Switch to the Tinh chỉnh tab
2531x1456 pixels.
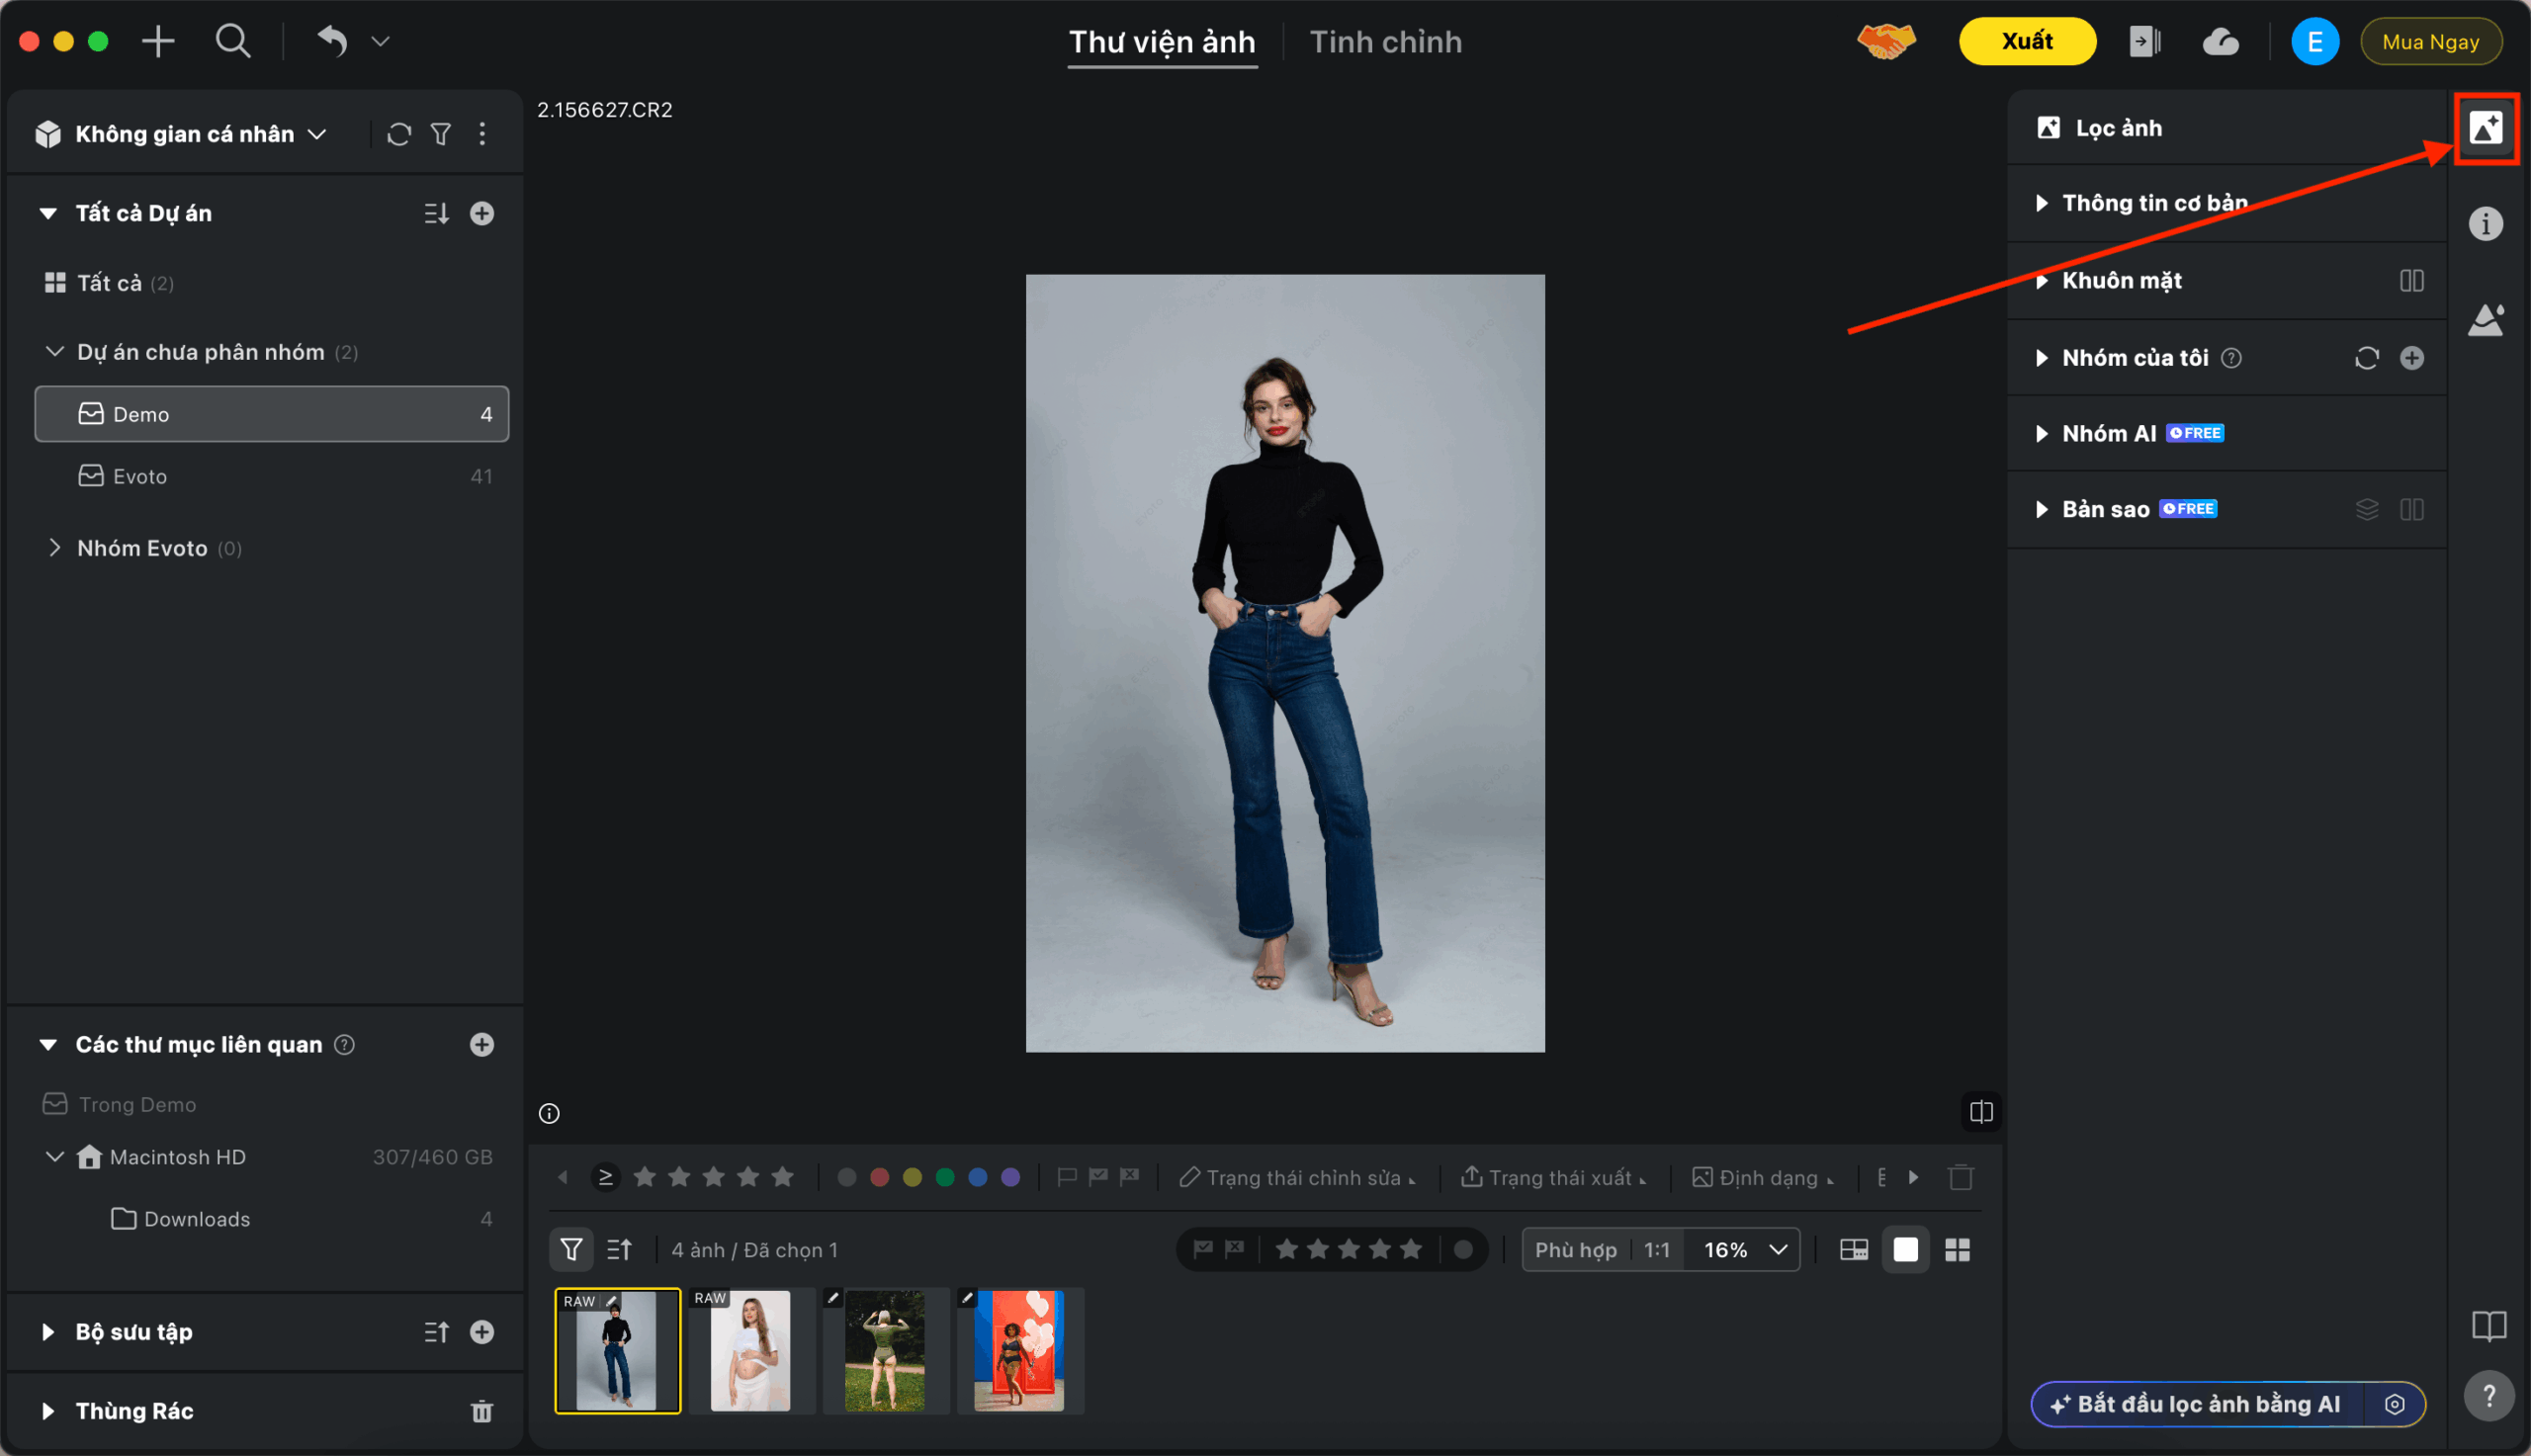[1385, 42]
